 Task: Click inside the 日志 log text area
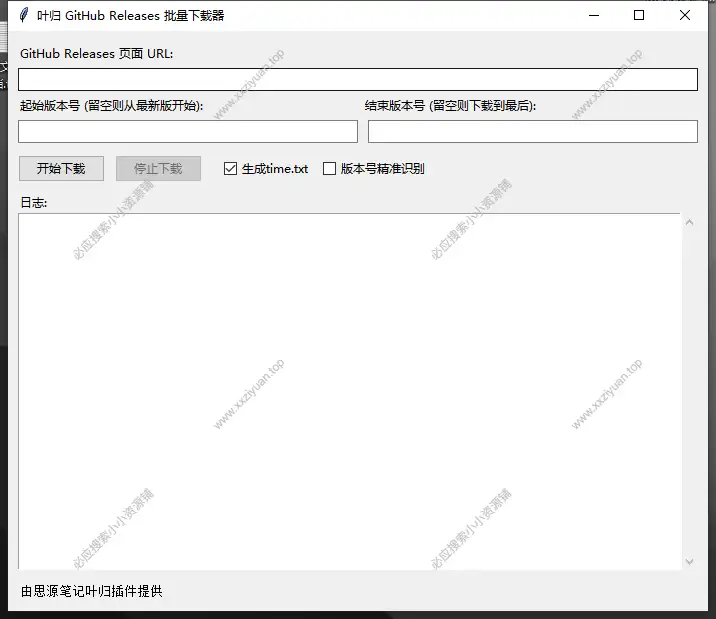[348, 390]
